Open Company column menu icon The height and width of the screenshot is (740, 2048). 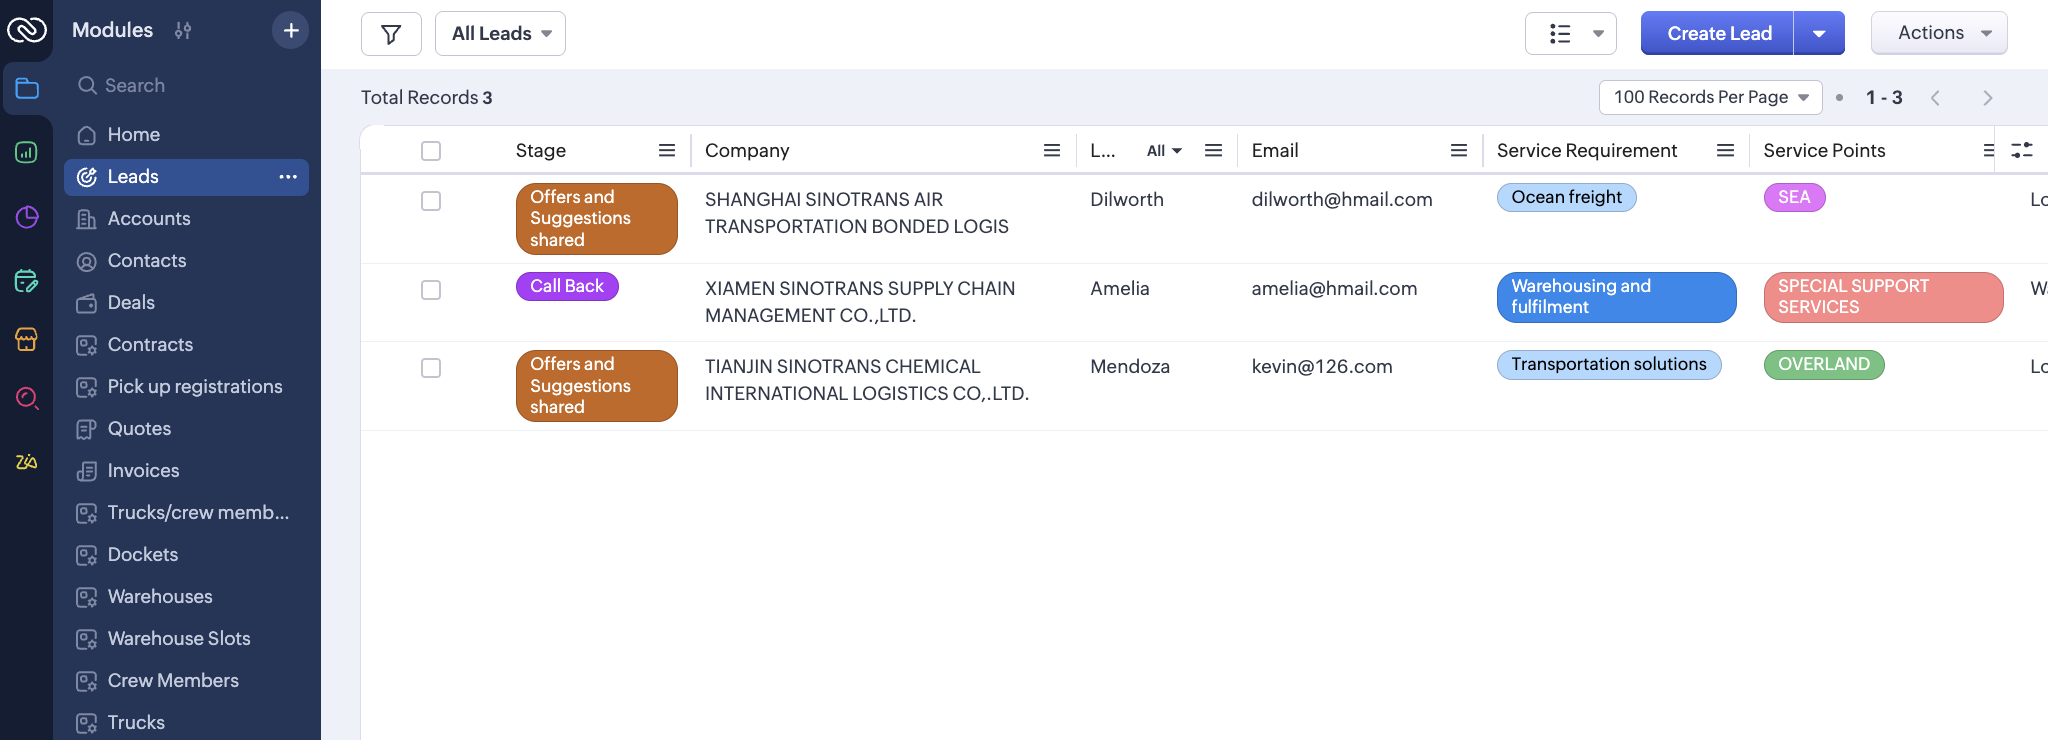coord(1052,150)
